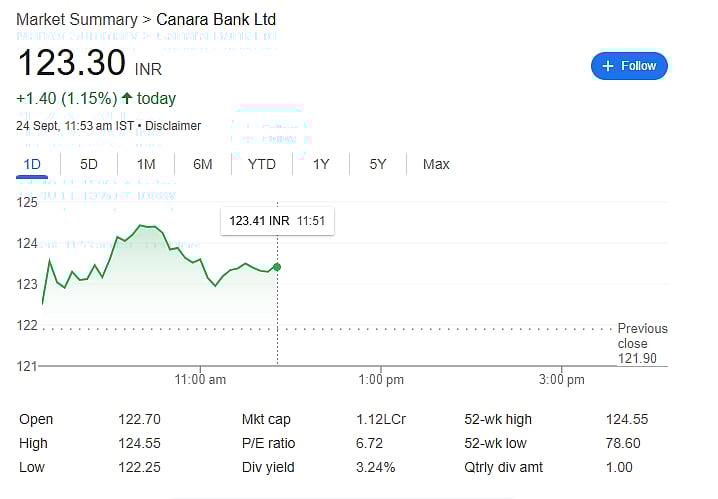
Task: Click the 52-wk low value 78.60
Action: tap(623, 443)
